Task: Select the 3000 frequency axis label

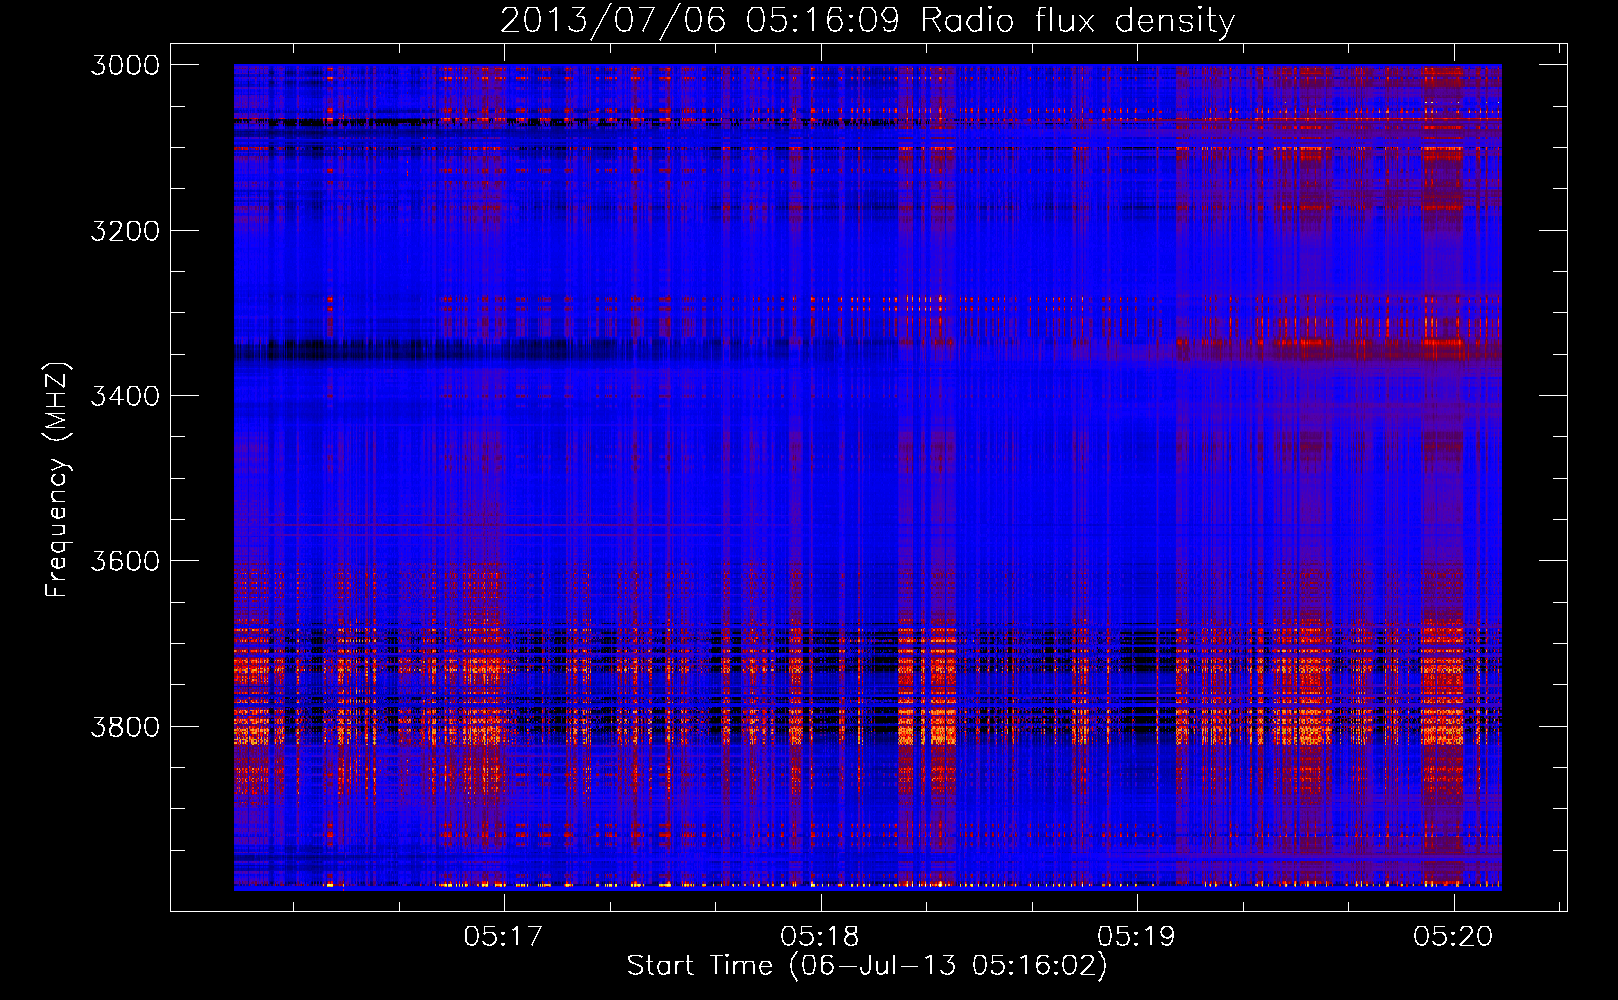Action: coord(125,65)
